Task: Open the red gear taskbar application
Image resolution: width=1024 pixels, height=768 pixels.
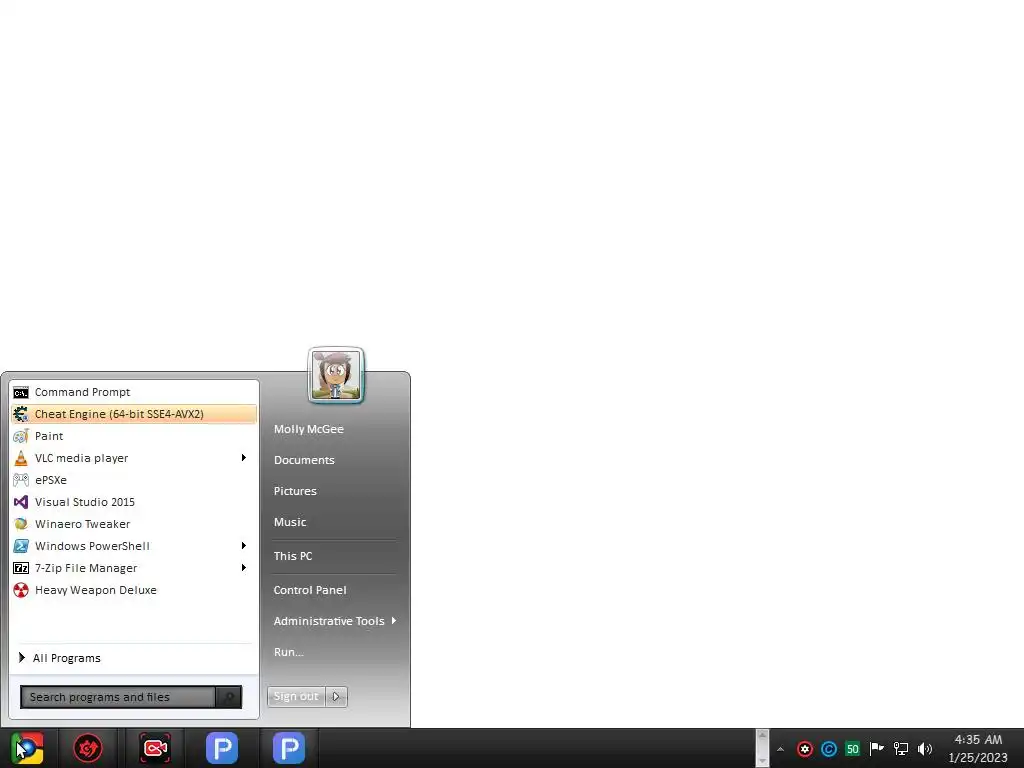Action: point(88,748)
